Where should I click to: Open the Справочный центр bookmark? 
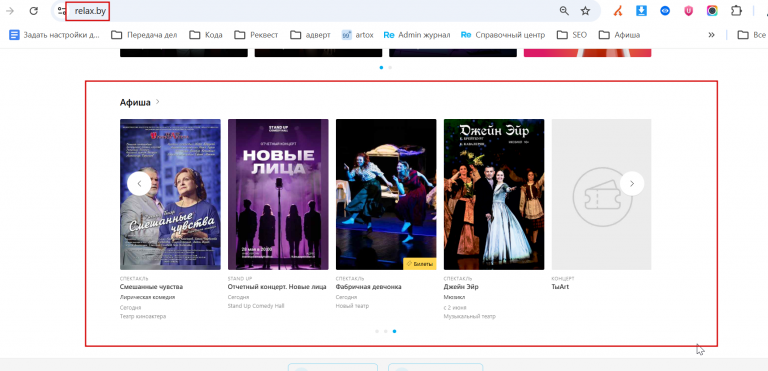pyautogui.click(x=503, y=35)
